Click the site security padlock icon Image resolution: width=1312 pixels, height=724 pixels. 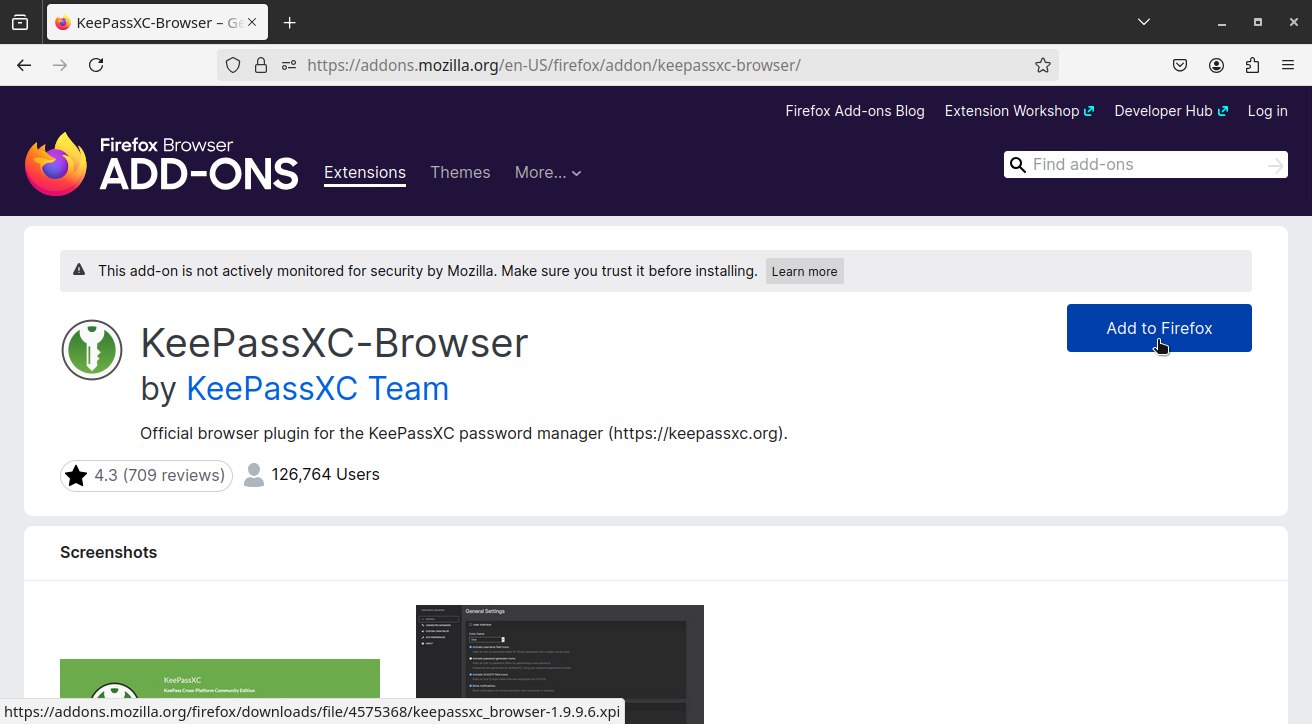(x=261, y=65)
